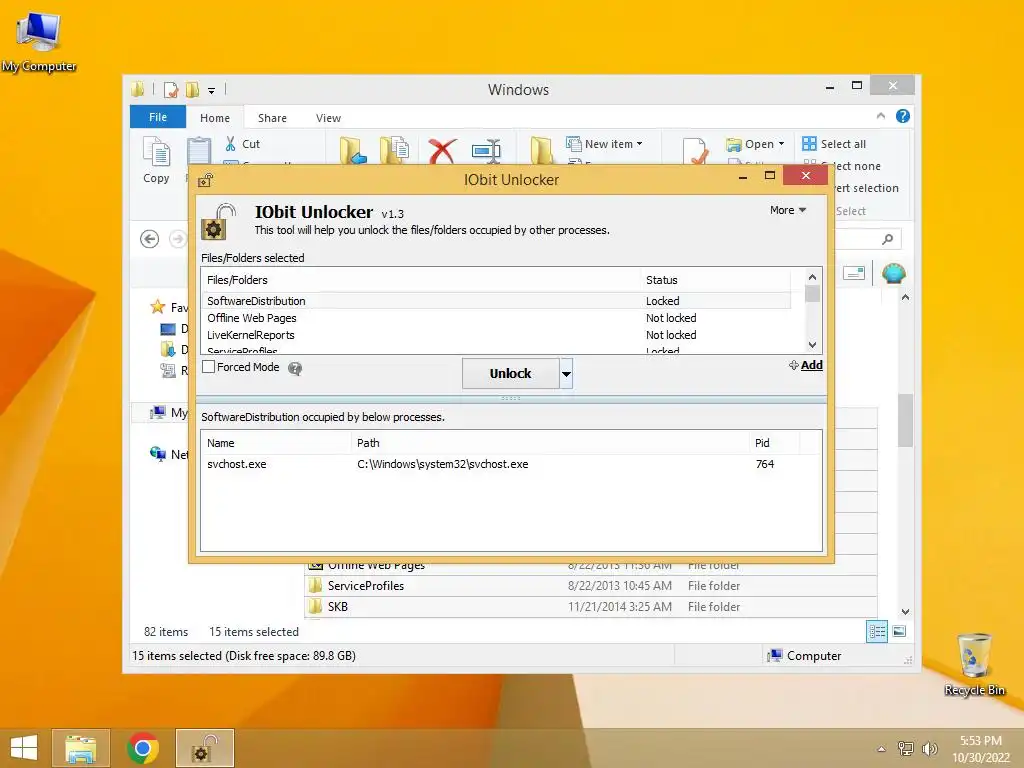
Task: Open Quick Access Toolbar customize dropdown
Action: tap(212, 90)
